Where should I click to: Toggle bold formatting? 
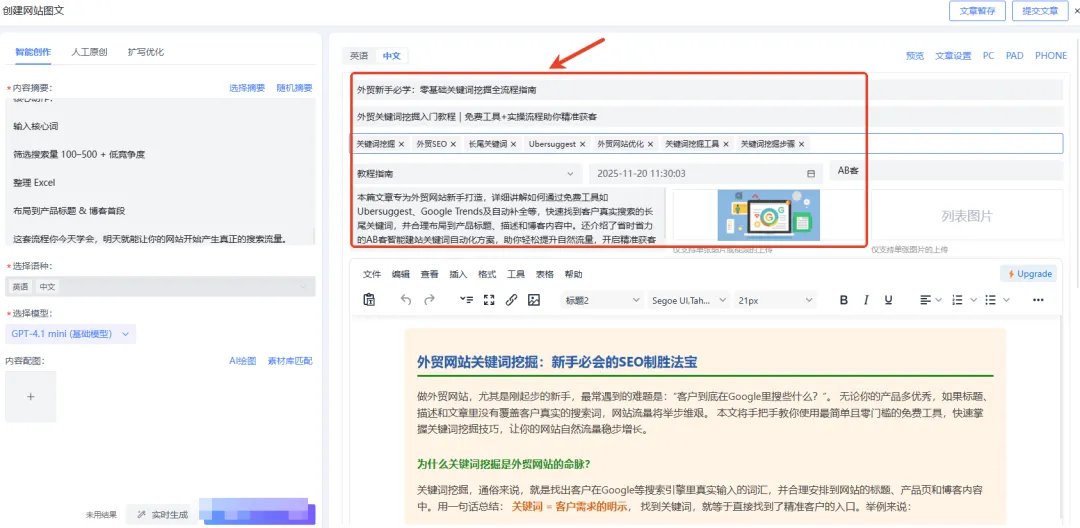coord(843,300)
